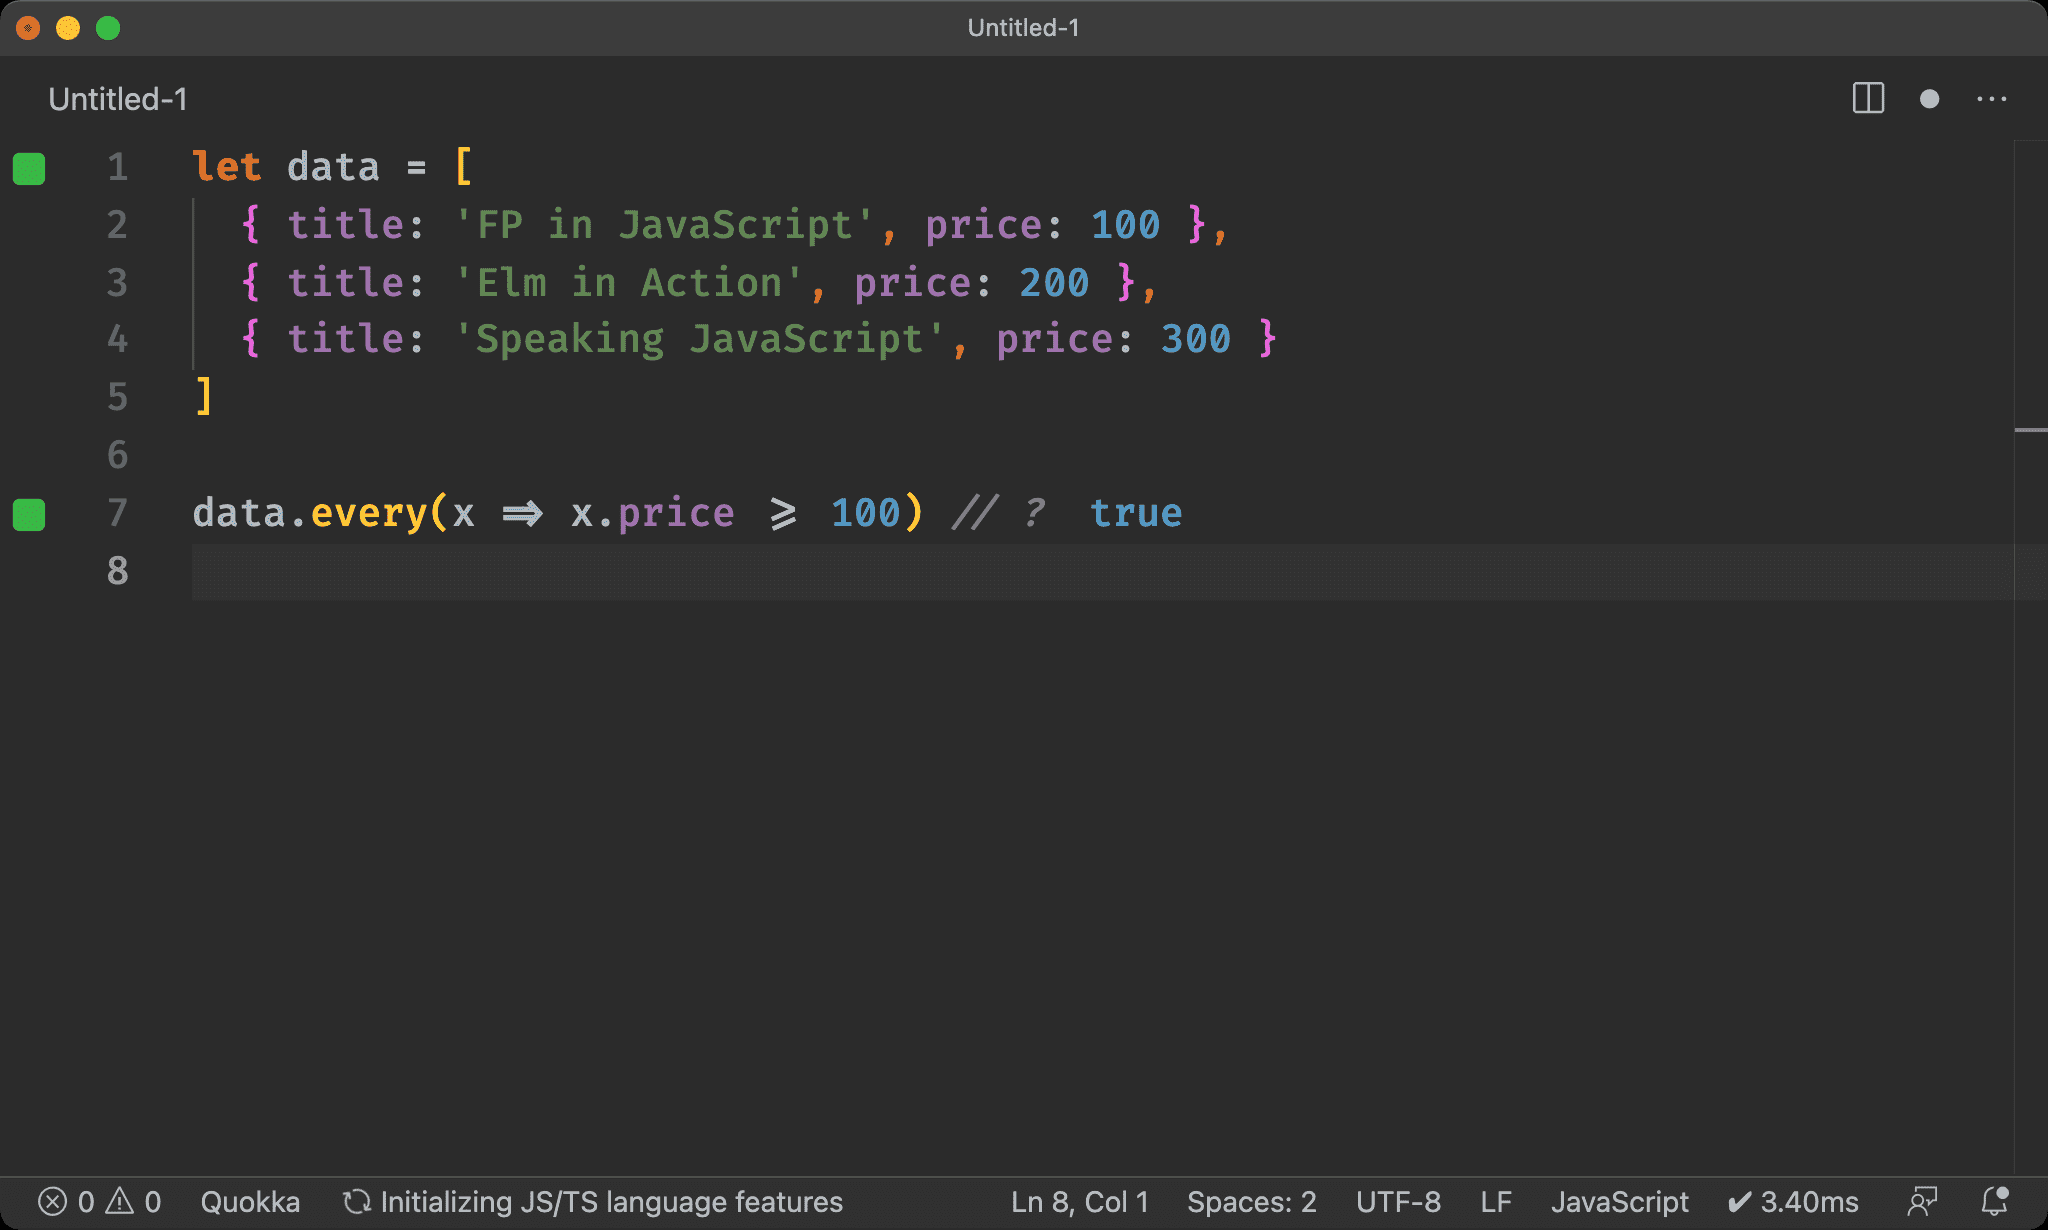Click the price value 100 on line 2
This screenshot has height=1230, width=2048.
(x=1125, y=225)
